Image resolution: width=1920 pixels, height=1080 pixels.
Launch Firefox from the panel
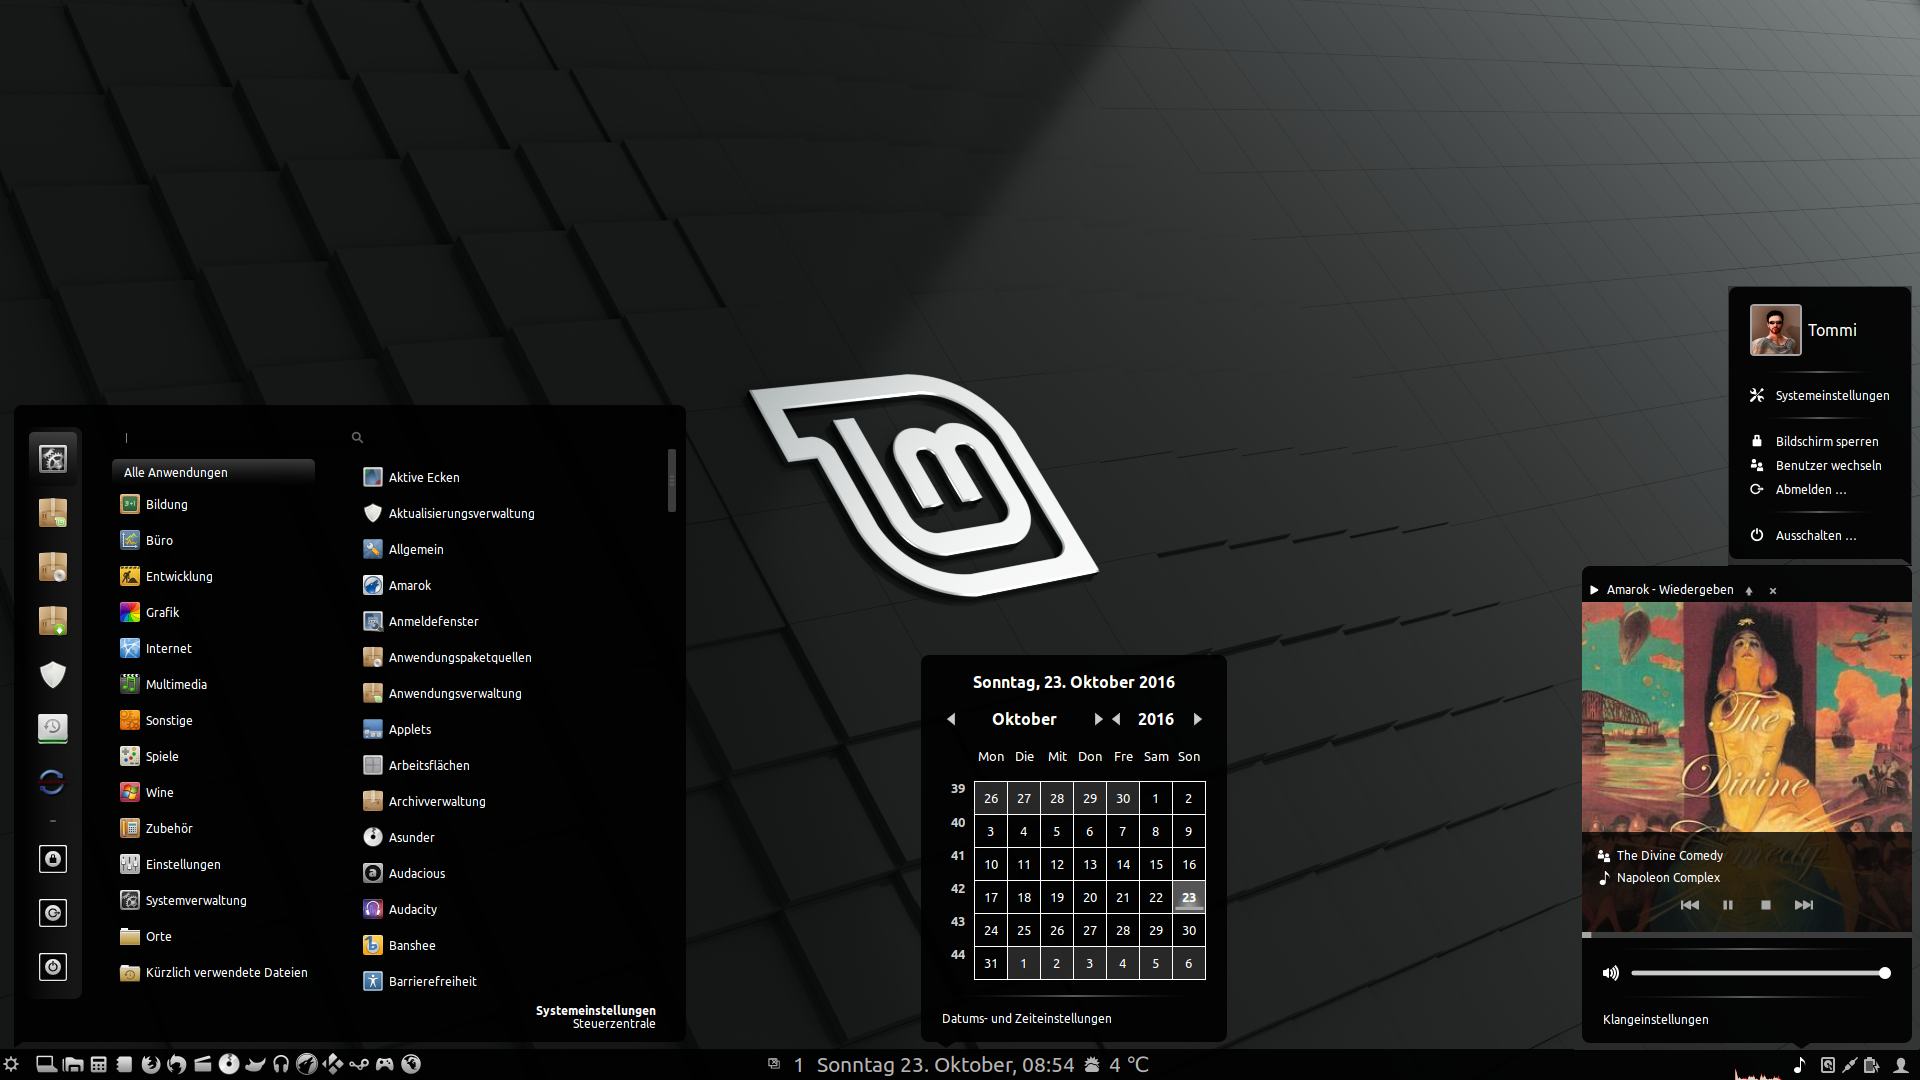click(x=151, y=1064)
